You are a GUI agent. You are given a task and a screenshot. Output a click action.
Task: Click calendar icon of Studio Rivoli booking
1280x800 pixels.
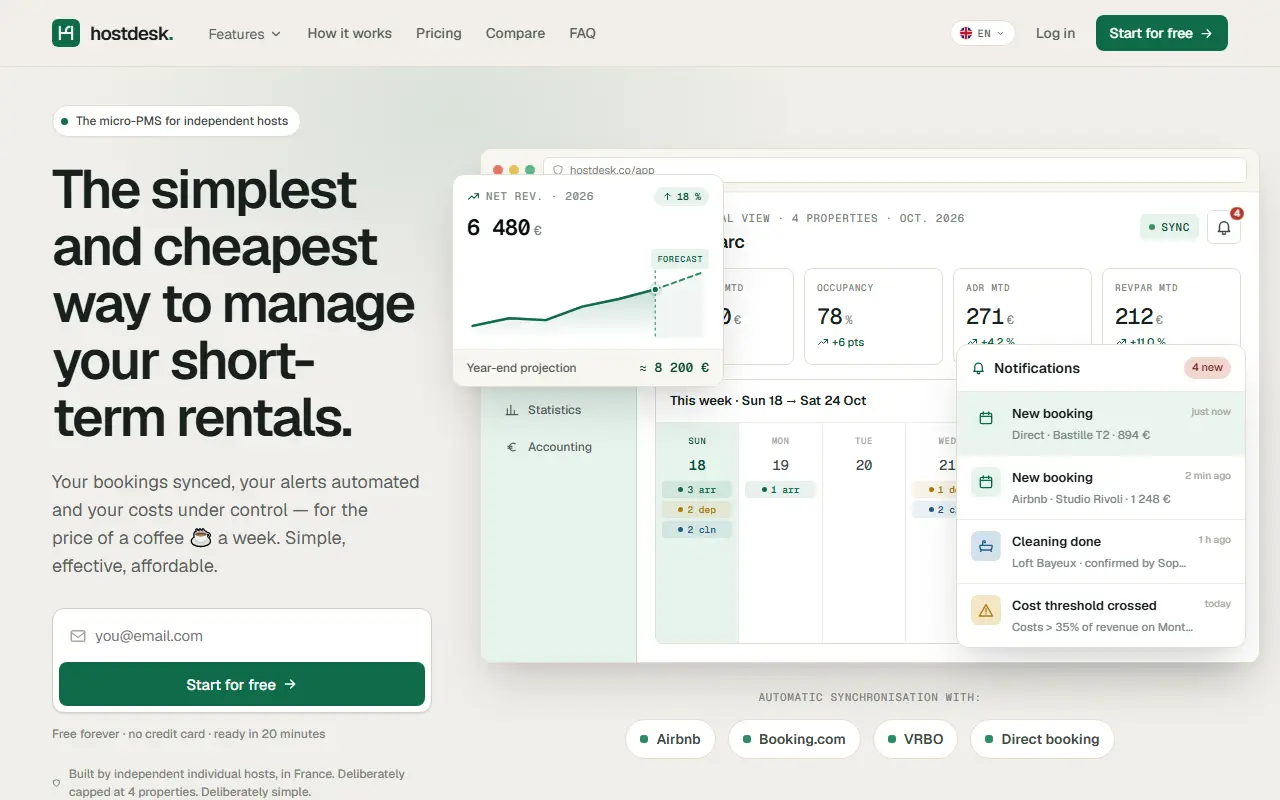(x=986, y=482)
